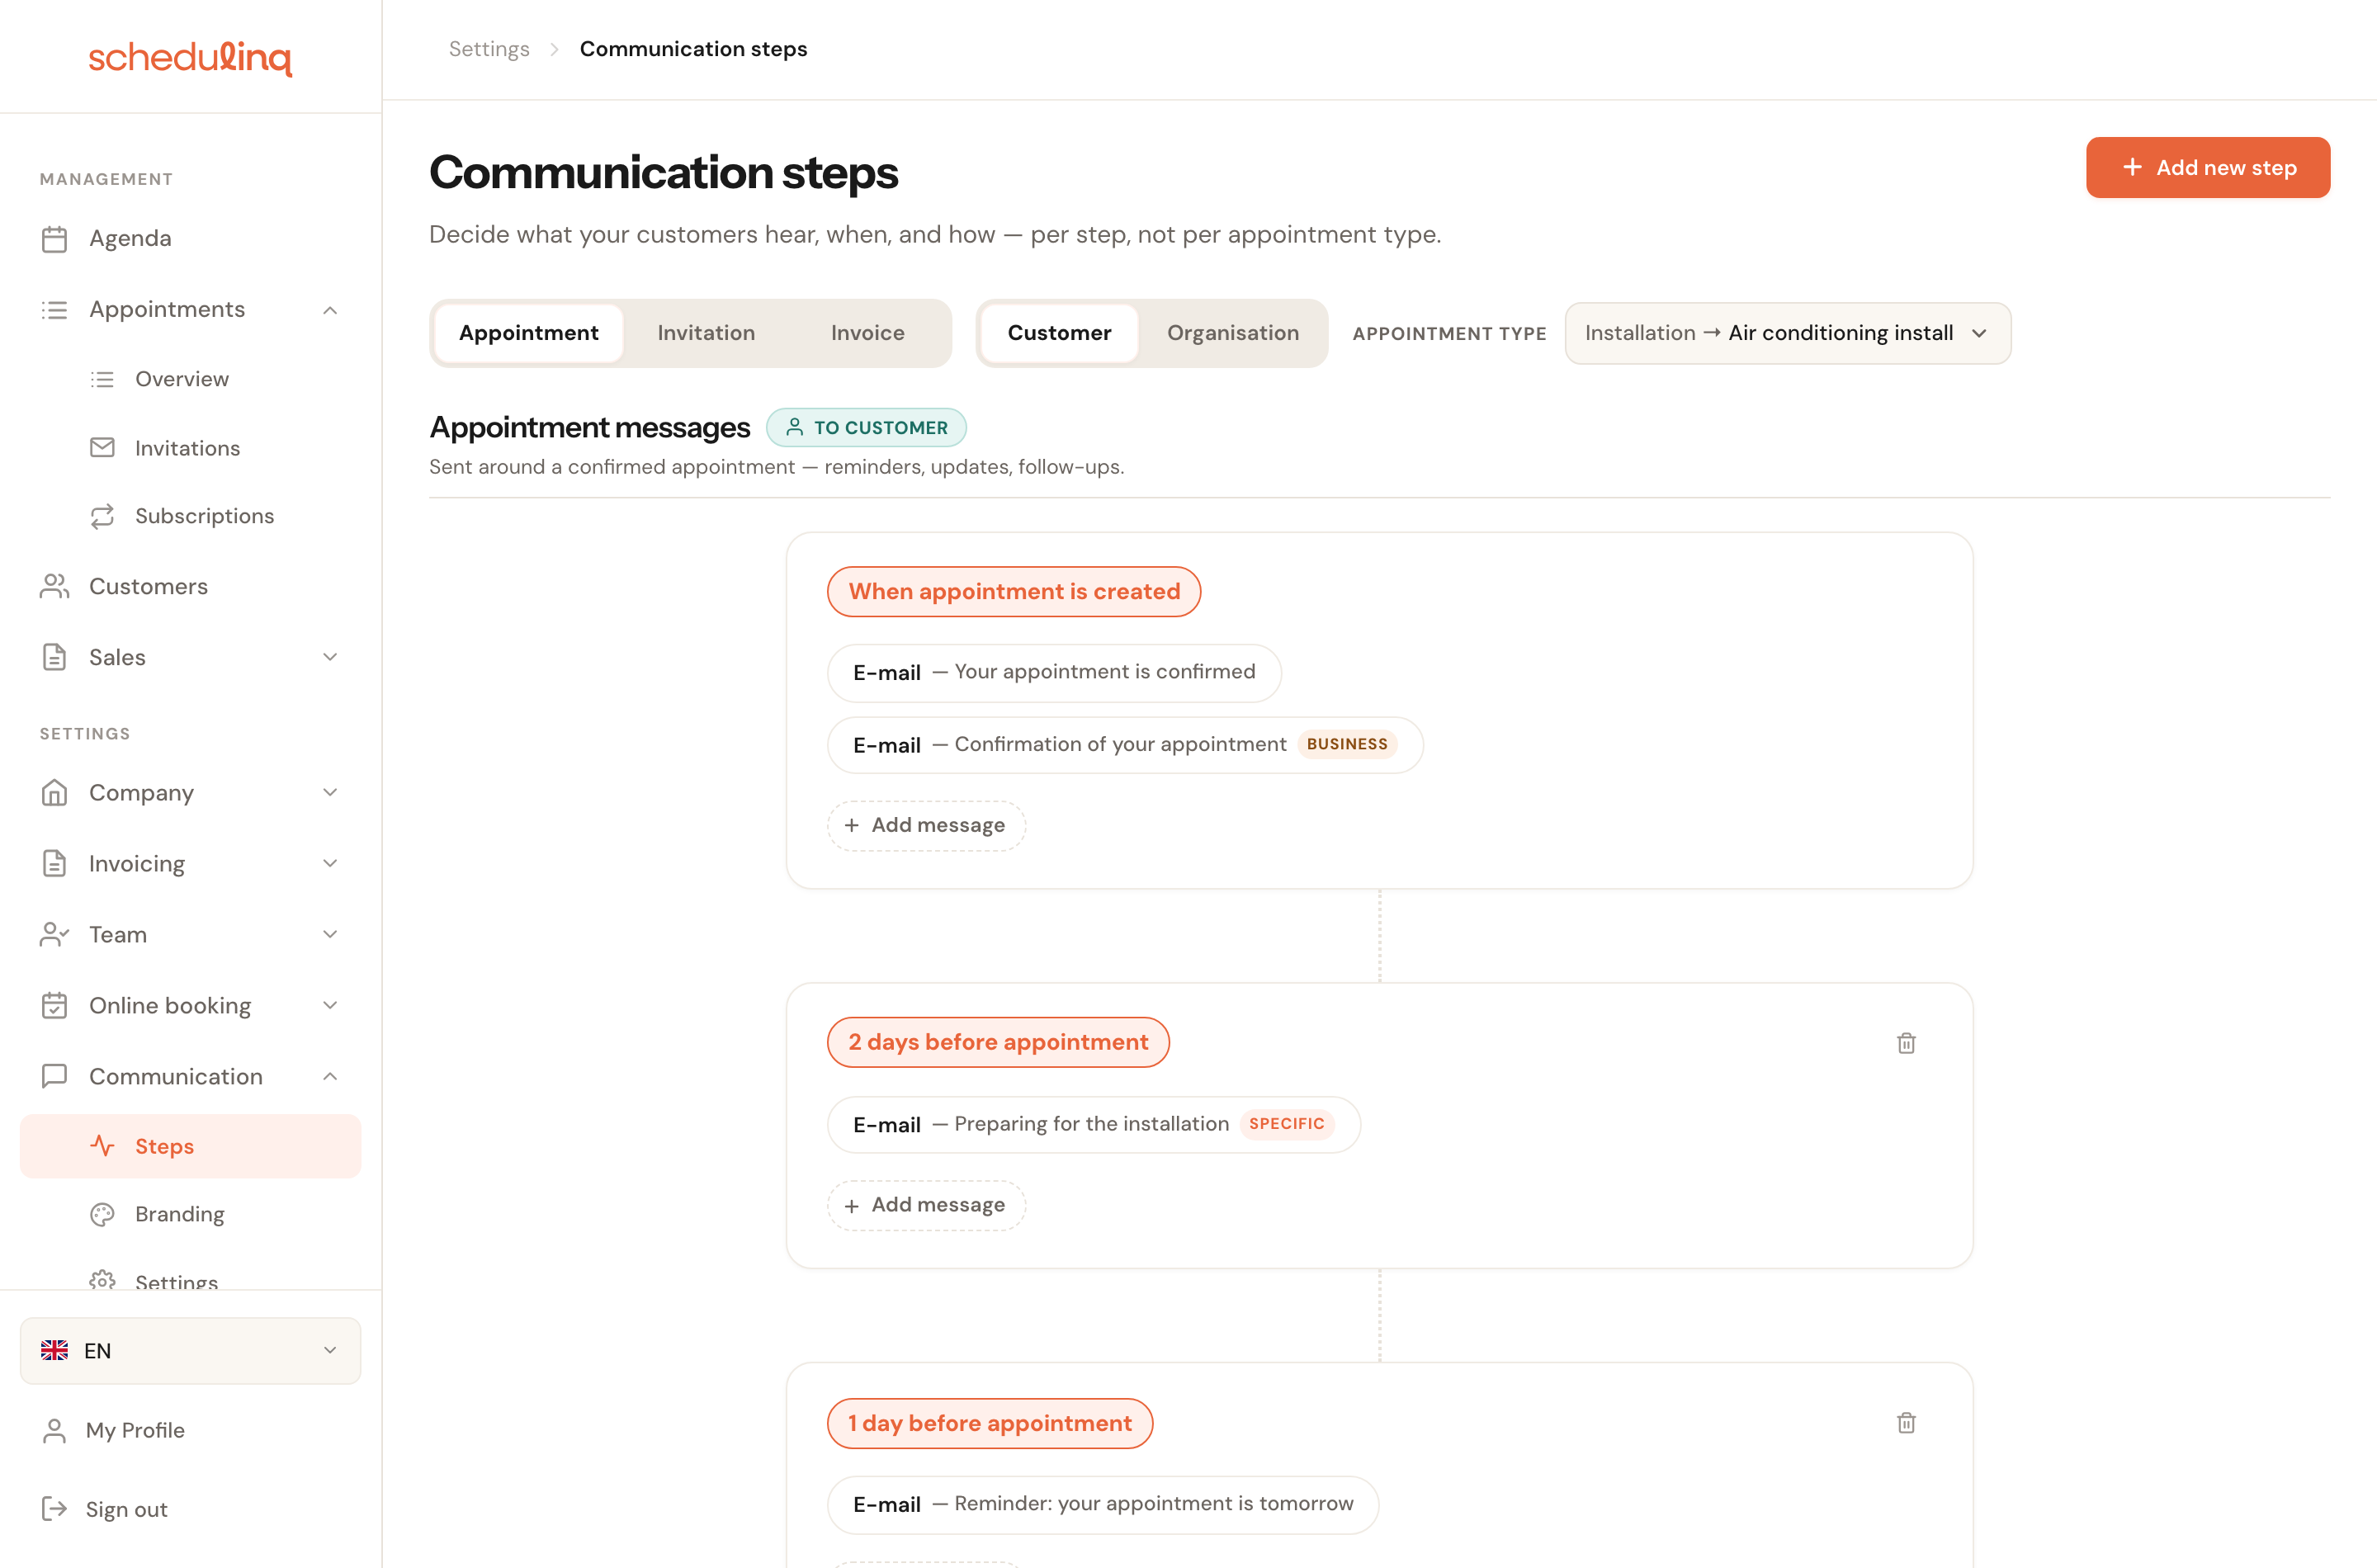The image size is (2377, 1568).
Task: Open the Branding menu item
Action: 190,1214
